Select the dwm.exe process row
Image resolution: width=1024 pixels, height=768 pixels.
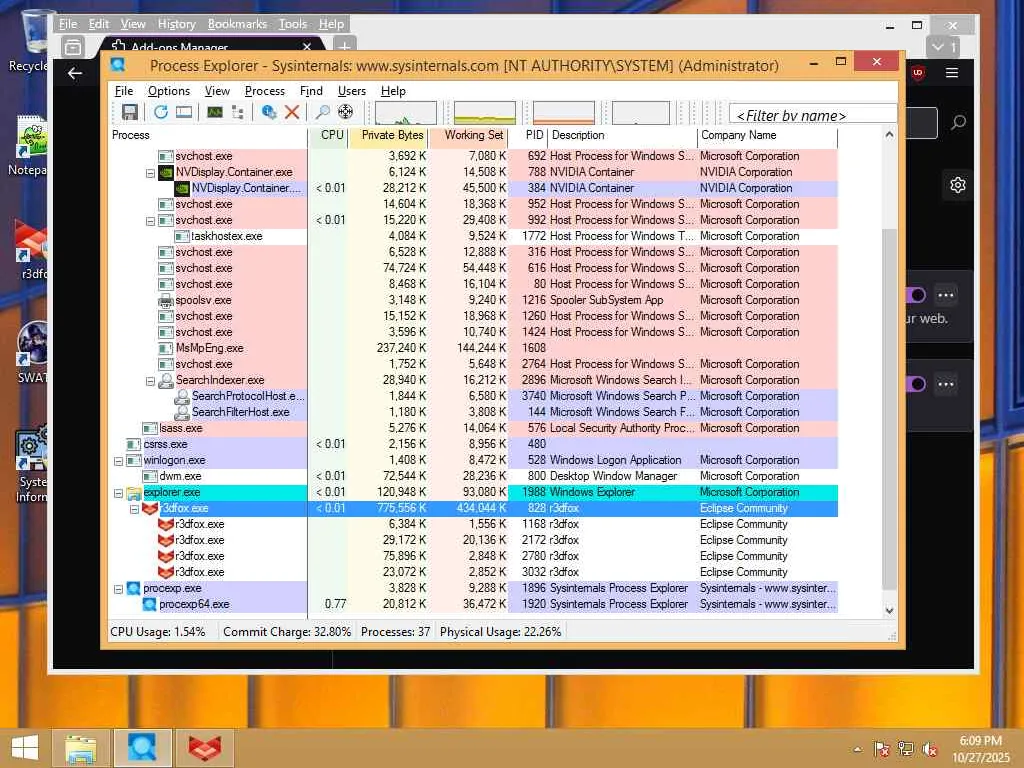click(x=473, y=476)
